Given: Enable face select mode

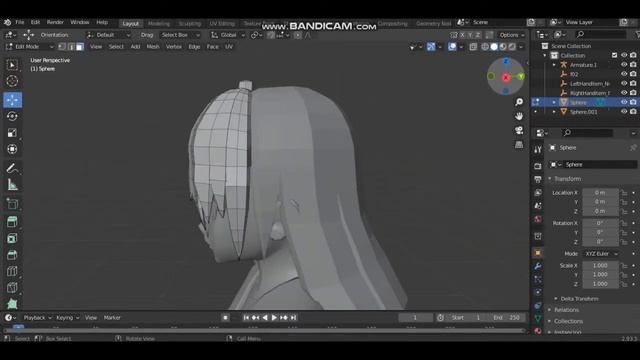Looking at the screenshot, I should 80,47.
